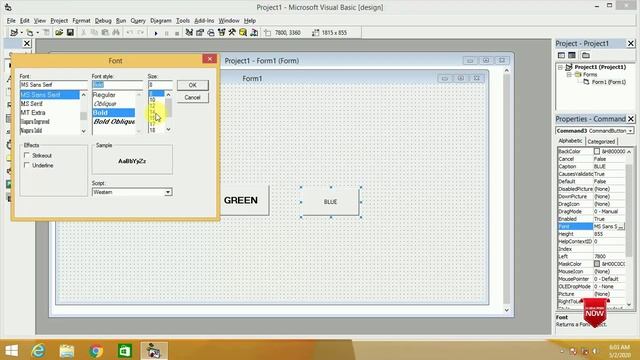Image resolution: width=640 pixels, height=360 pixels.
Task: Open the Visual Component Manager toolbar icon
Action: pos(254,32)
